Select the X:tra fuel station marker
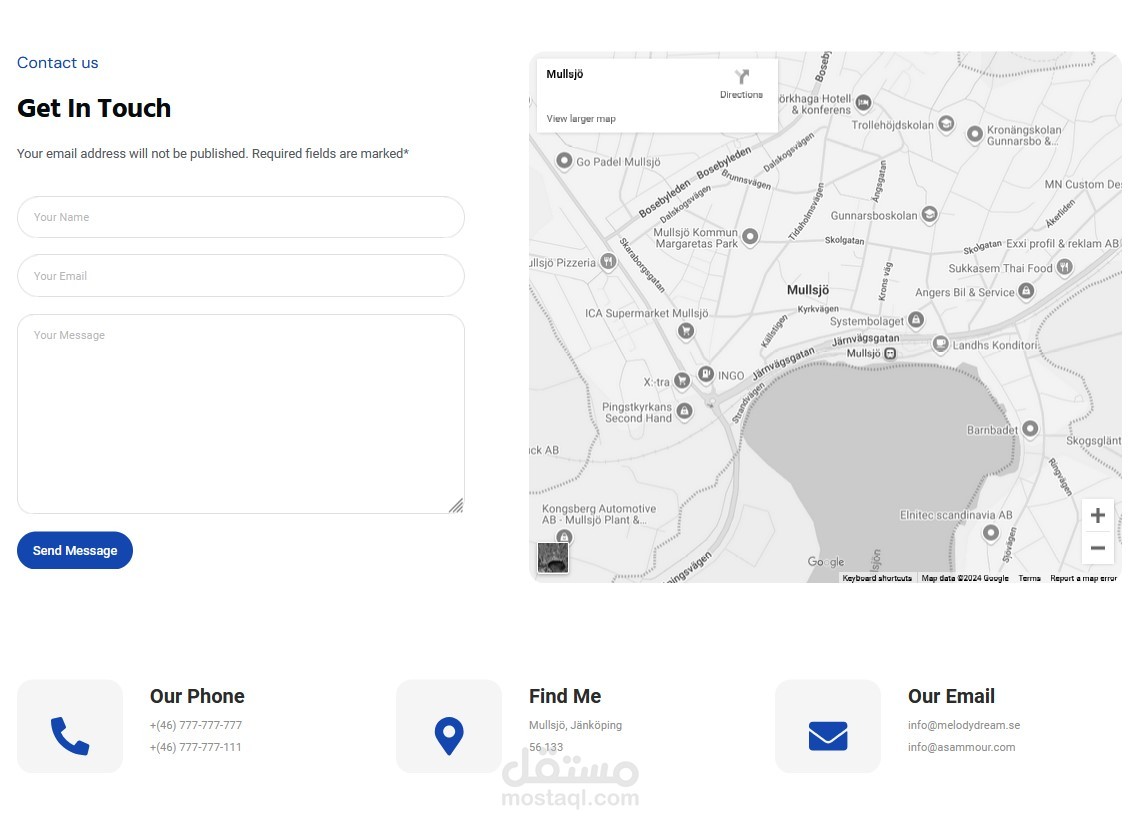The height and width of the screenshot is (827, 1142). coord(682,380)
